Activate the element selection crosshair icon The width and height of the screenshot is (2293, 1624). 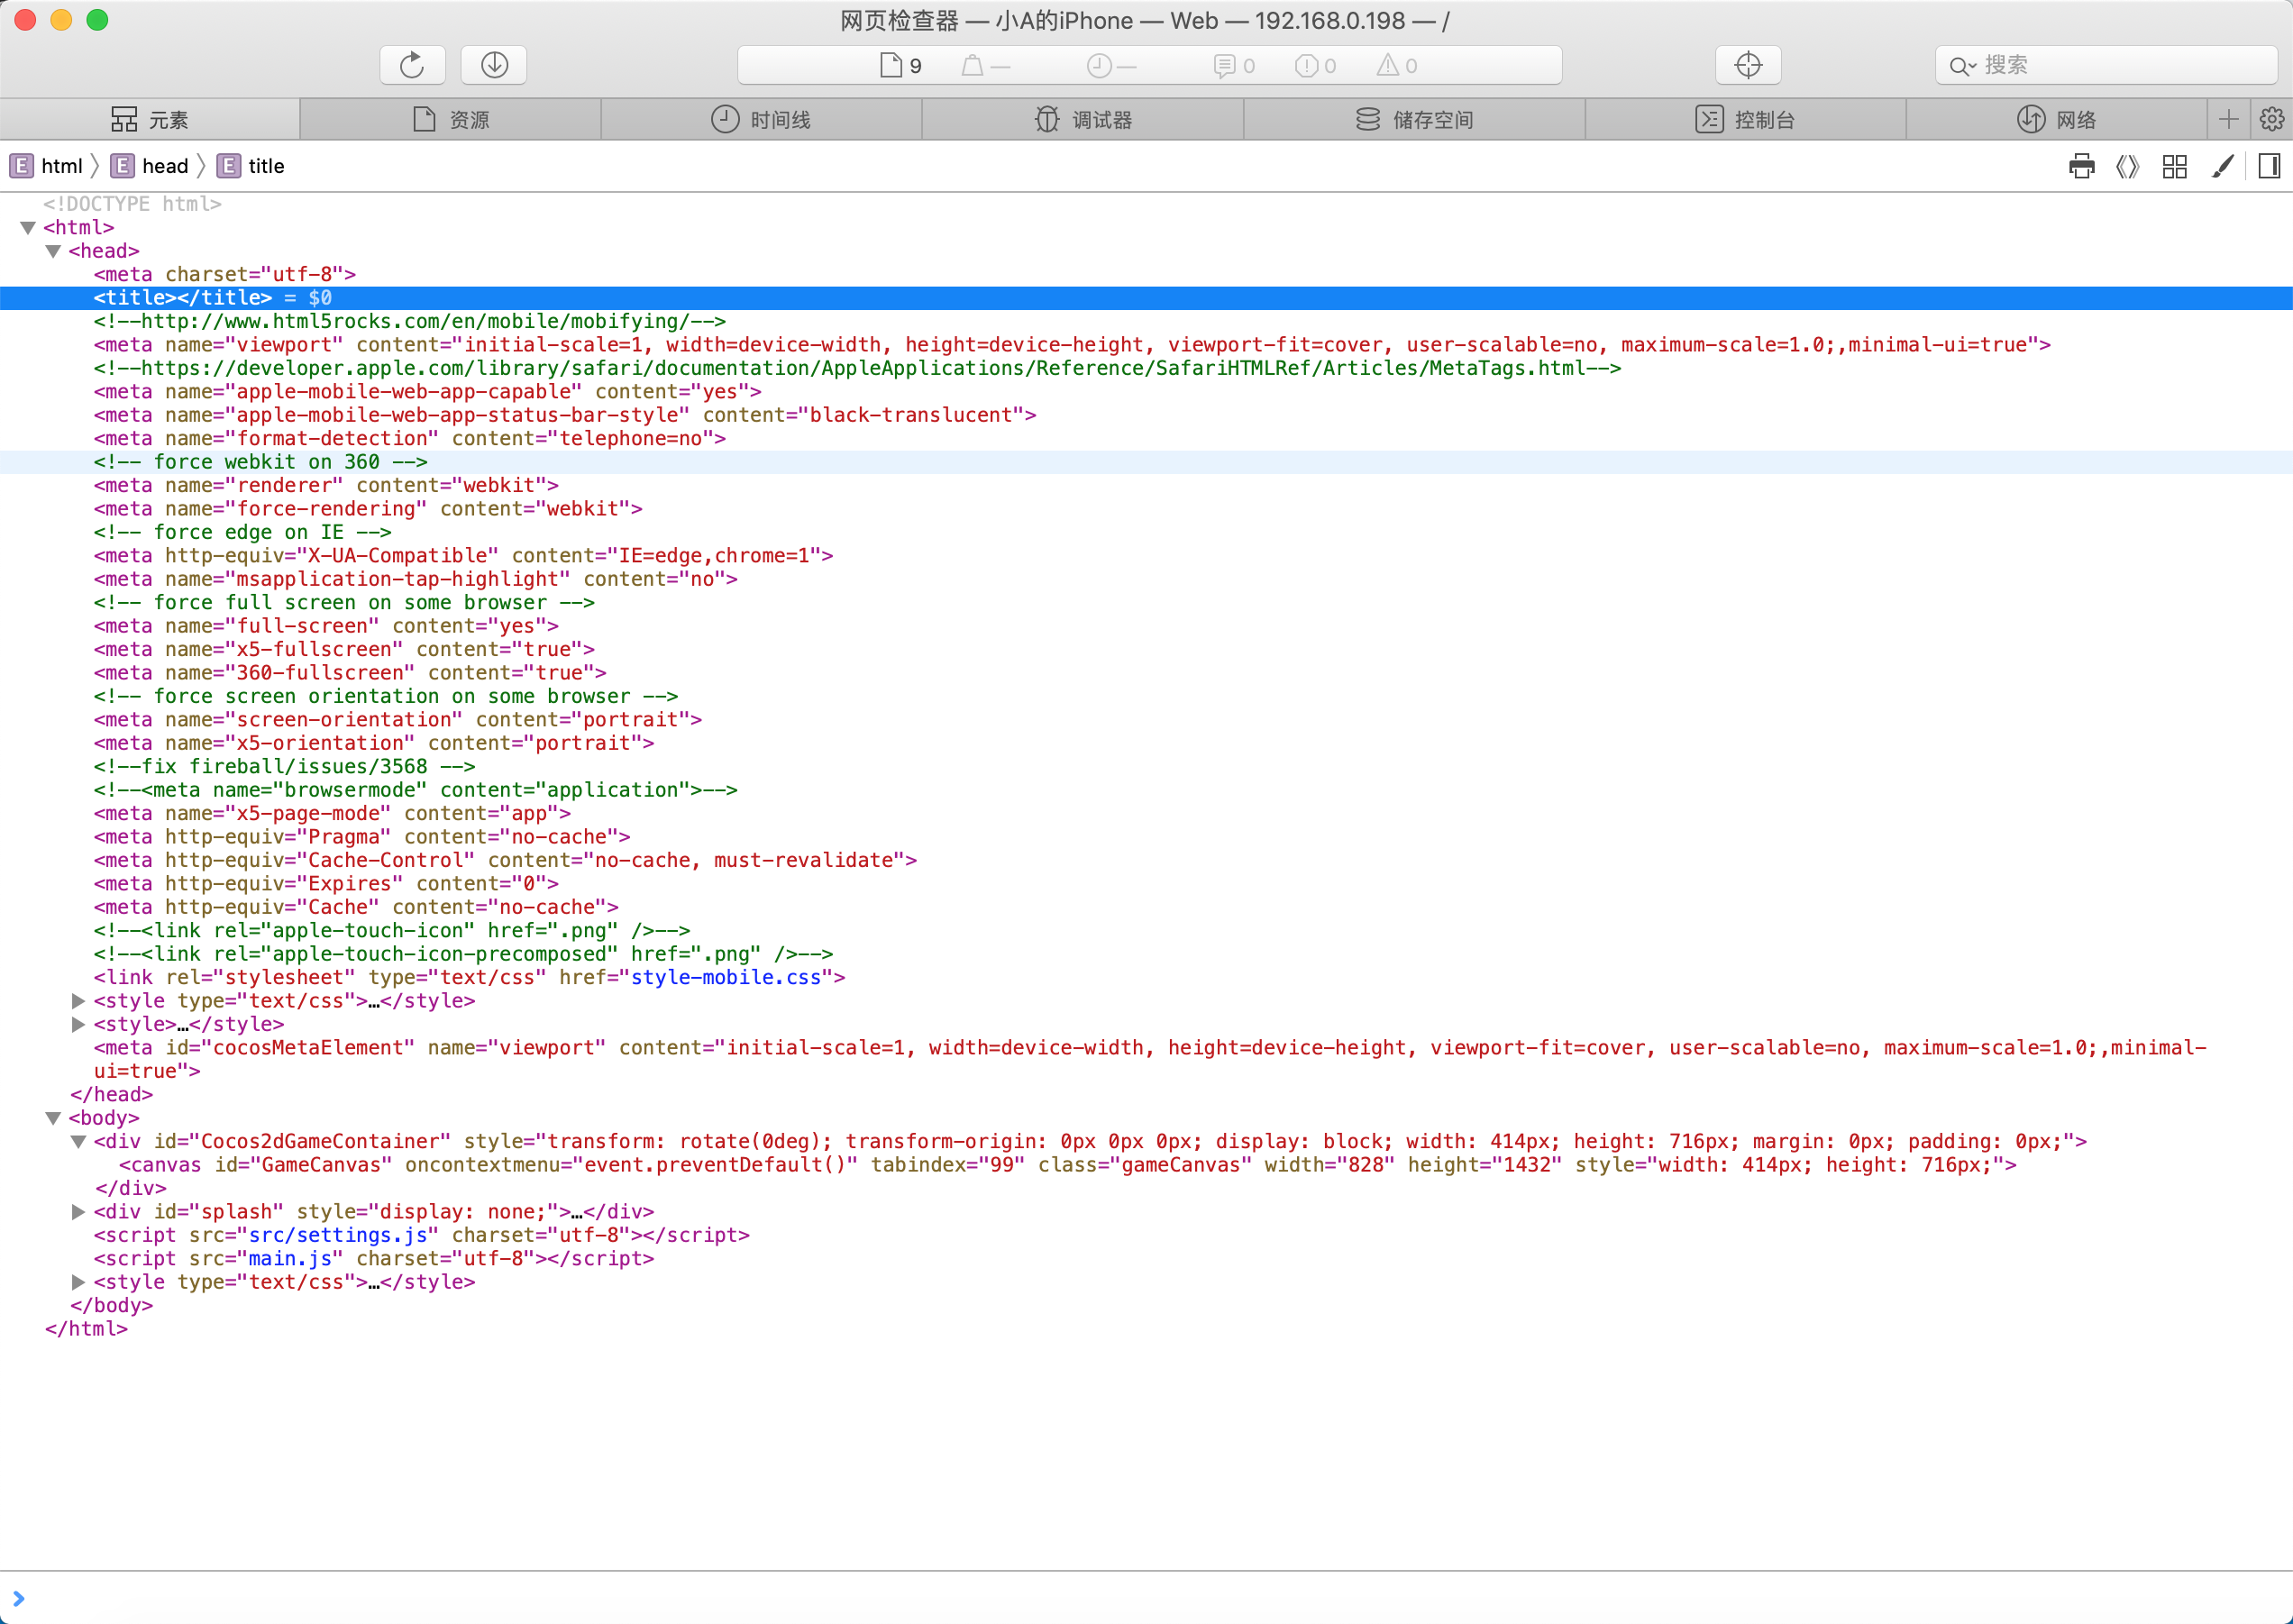[x=1747, y=65]
